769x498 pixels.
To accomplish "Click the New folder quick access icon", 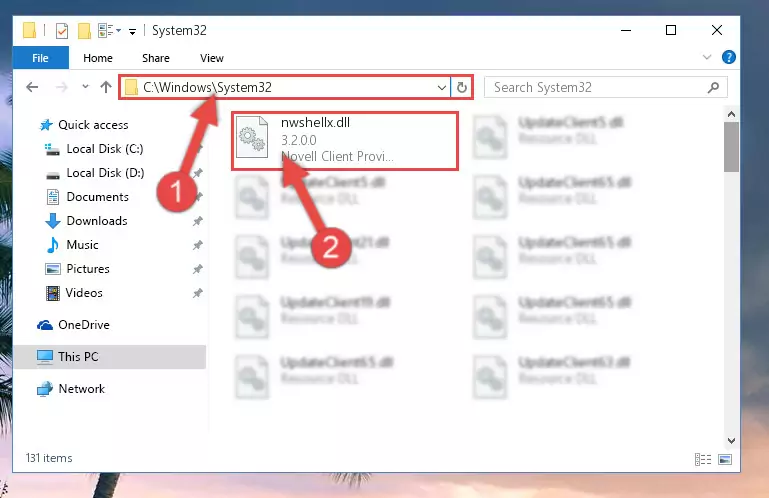I will point(84,31).
